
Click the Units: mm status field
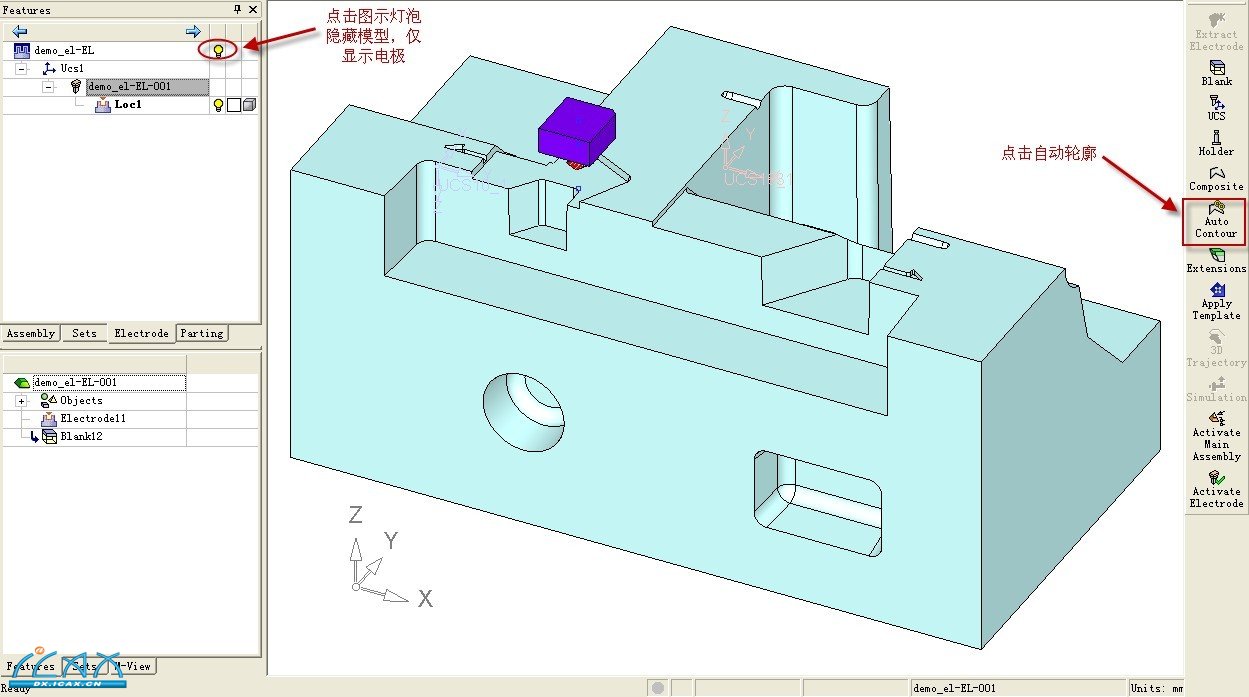point(1157,688)
